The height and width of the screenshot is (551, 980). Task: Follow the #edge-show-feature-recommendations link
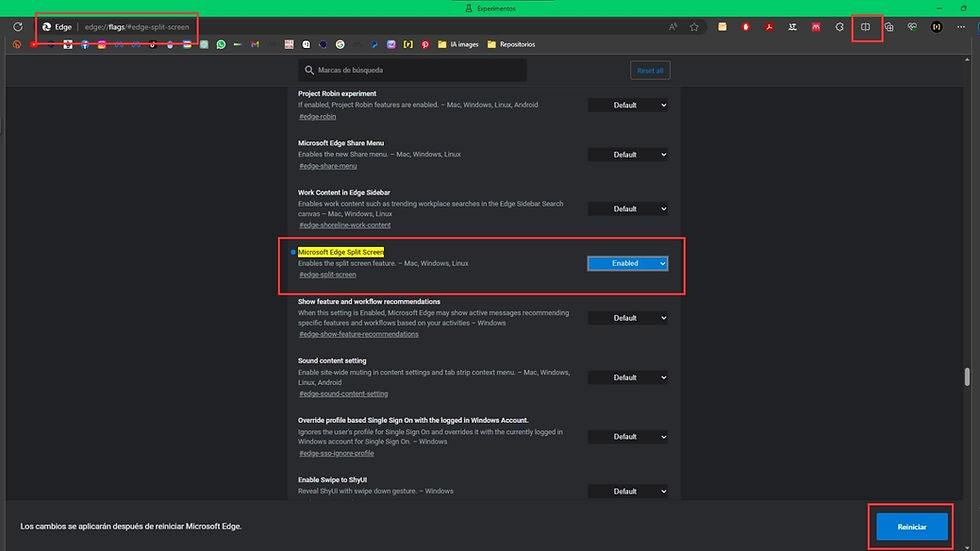coord(359,334)
